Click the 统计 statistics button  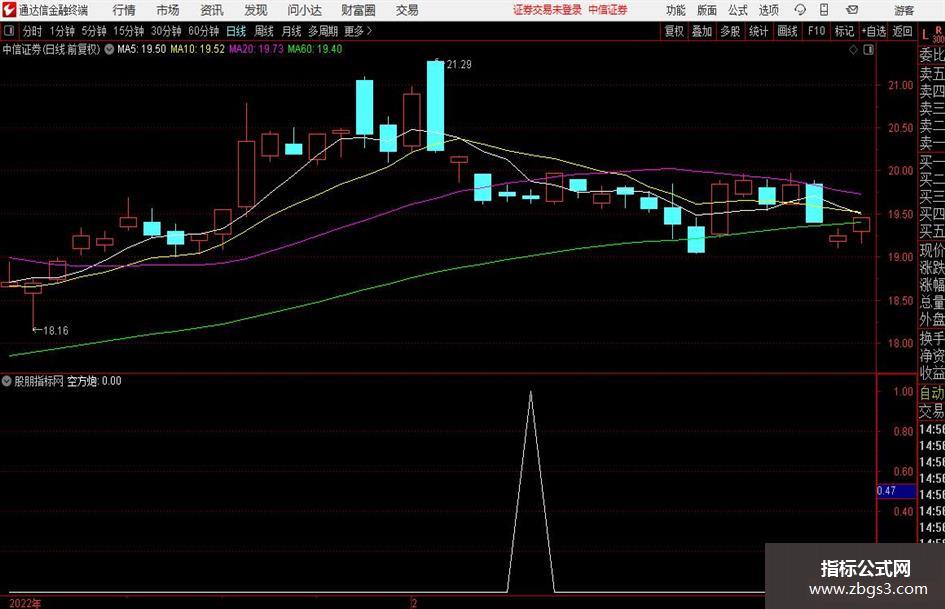point(759,31)
